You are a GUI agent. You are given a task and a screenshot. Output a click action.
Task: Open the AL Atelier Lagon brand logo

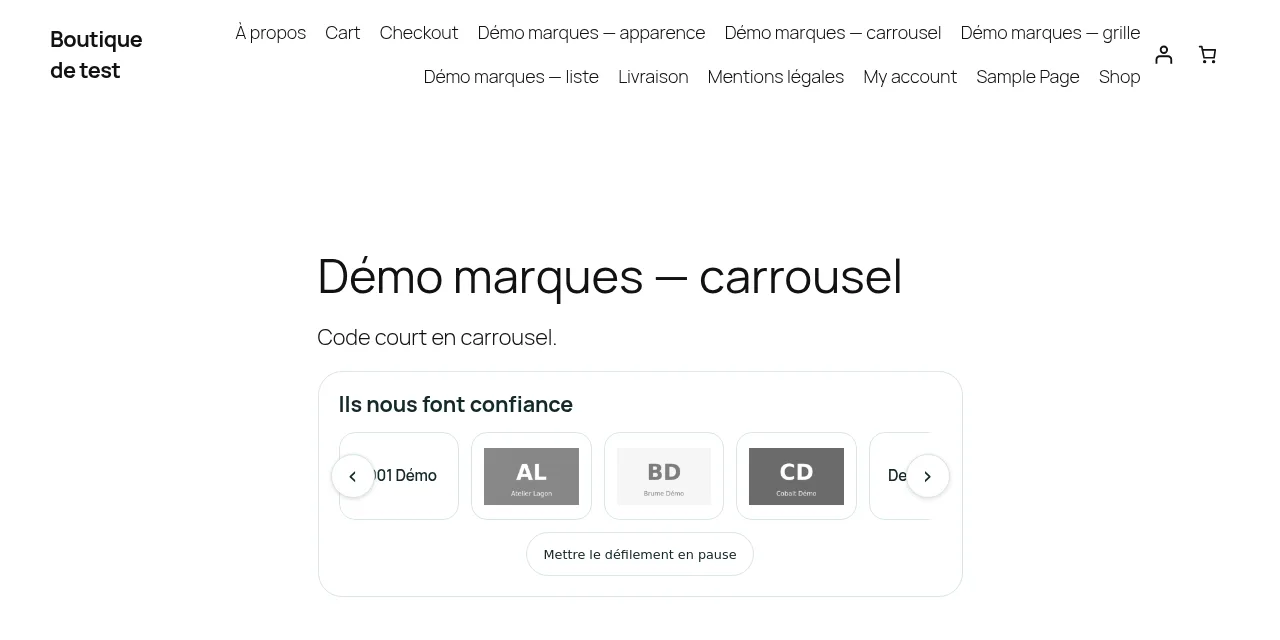coord(531,476)
